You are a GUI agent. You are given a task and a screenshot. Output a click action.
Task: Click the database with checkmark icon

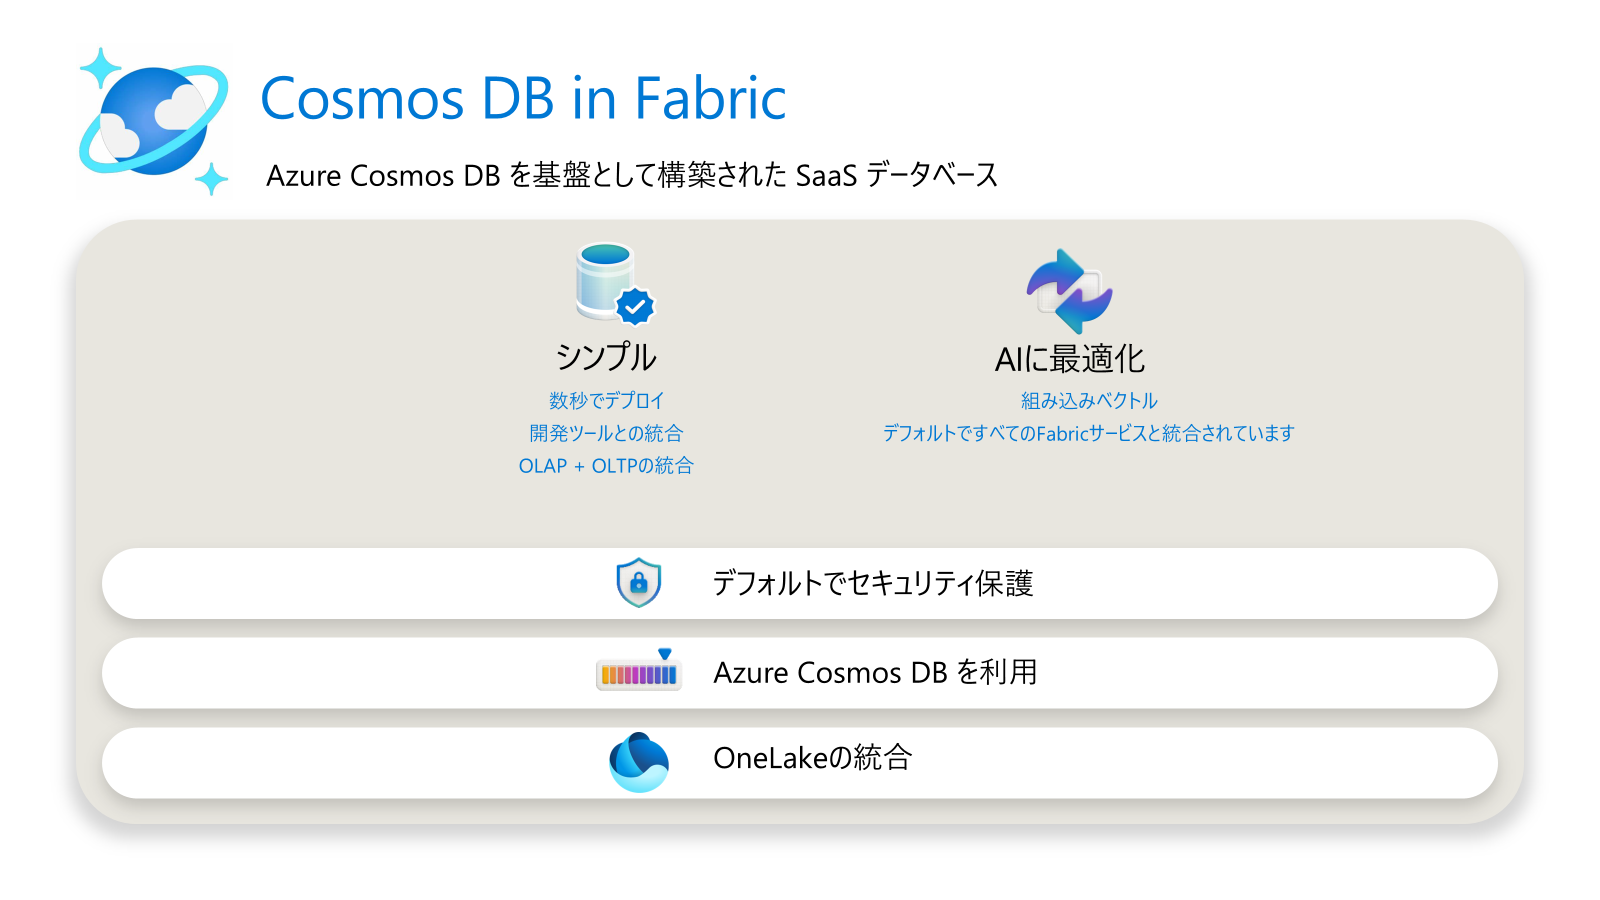613,284
